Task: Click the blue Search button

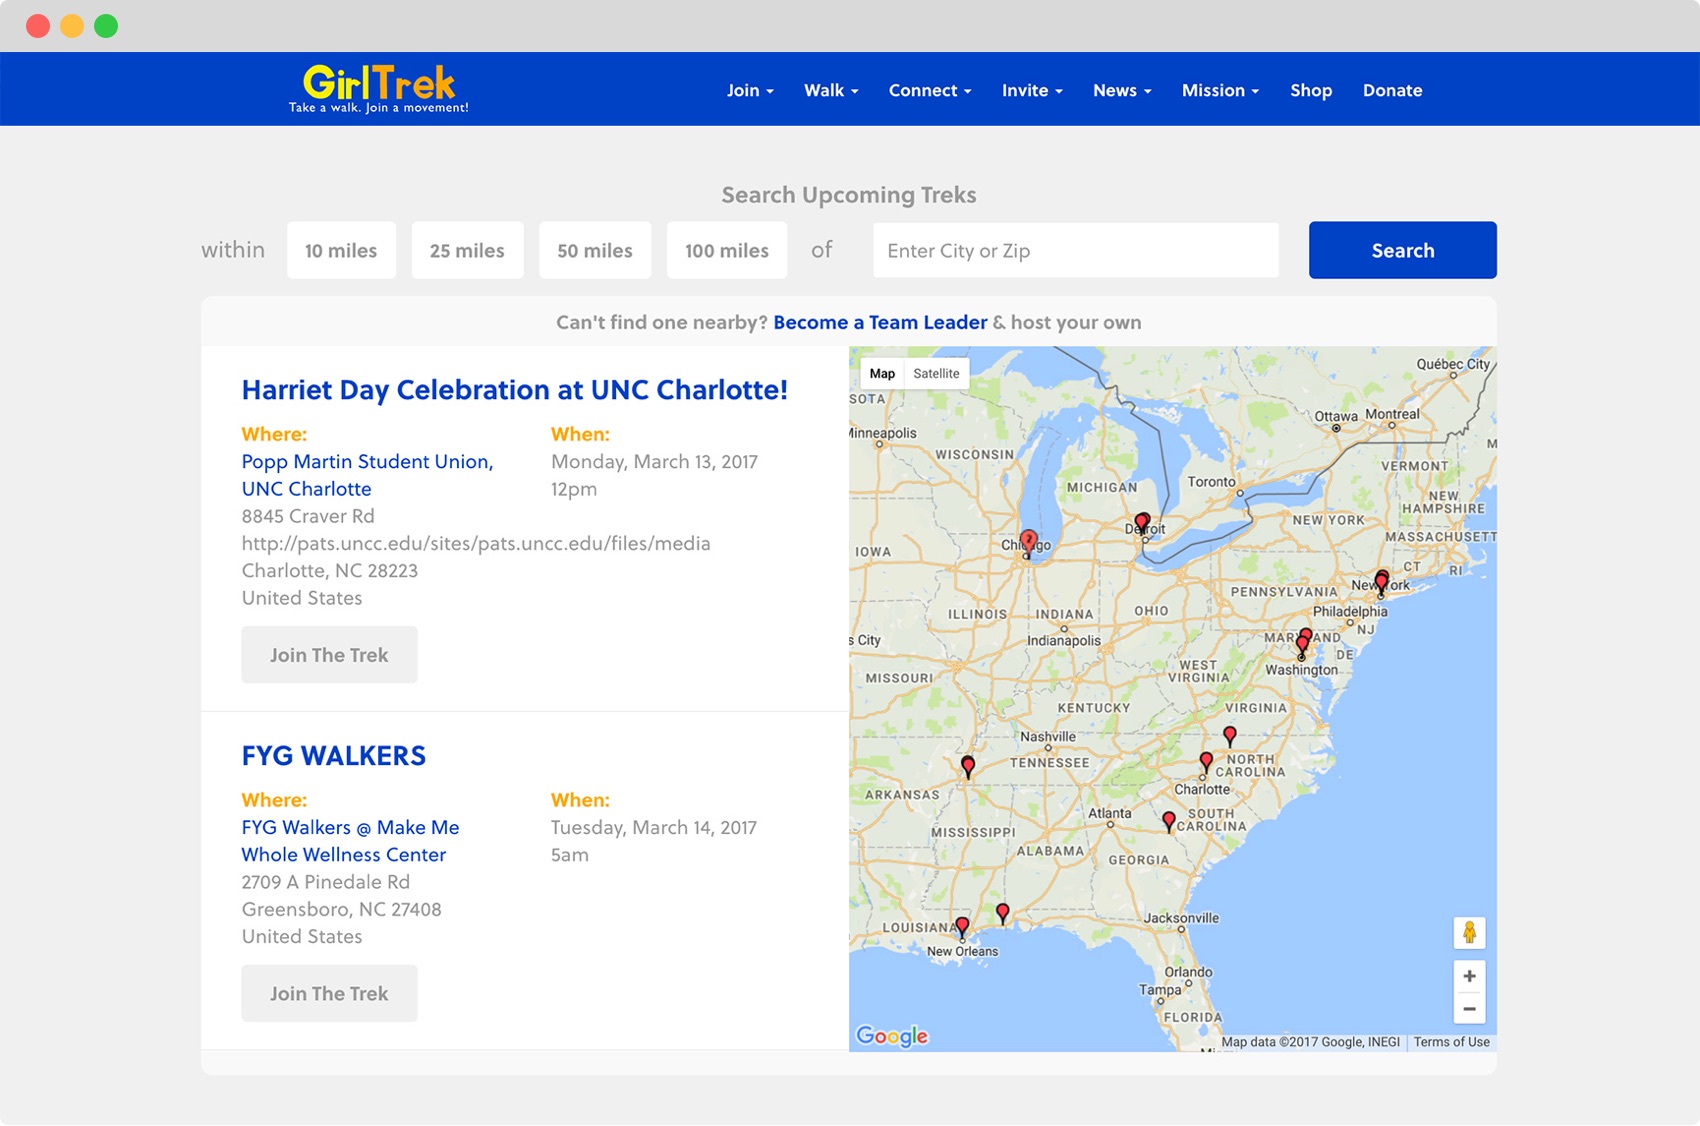Action: tap(1403, 250)
